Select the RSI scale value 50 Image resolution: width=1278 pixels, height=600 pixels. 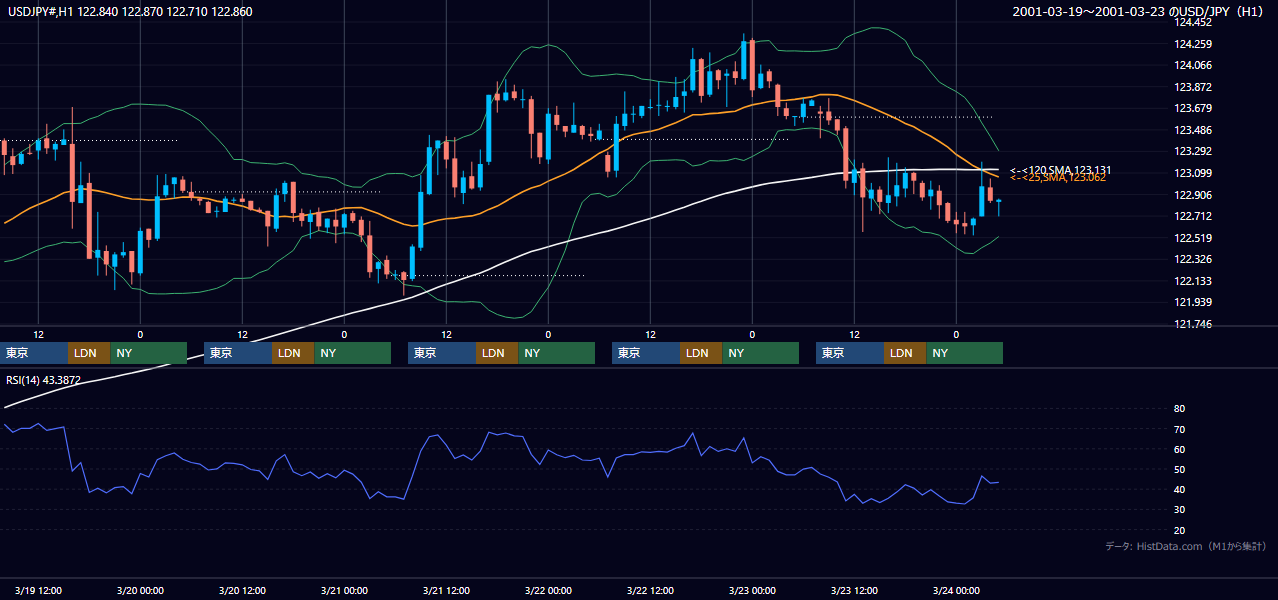click(1180, 469)
